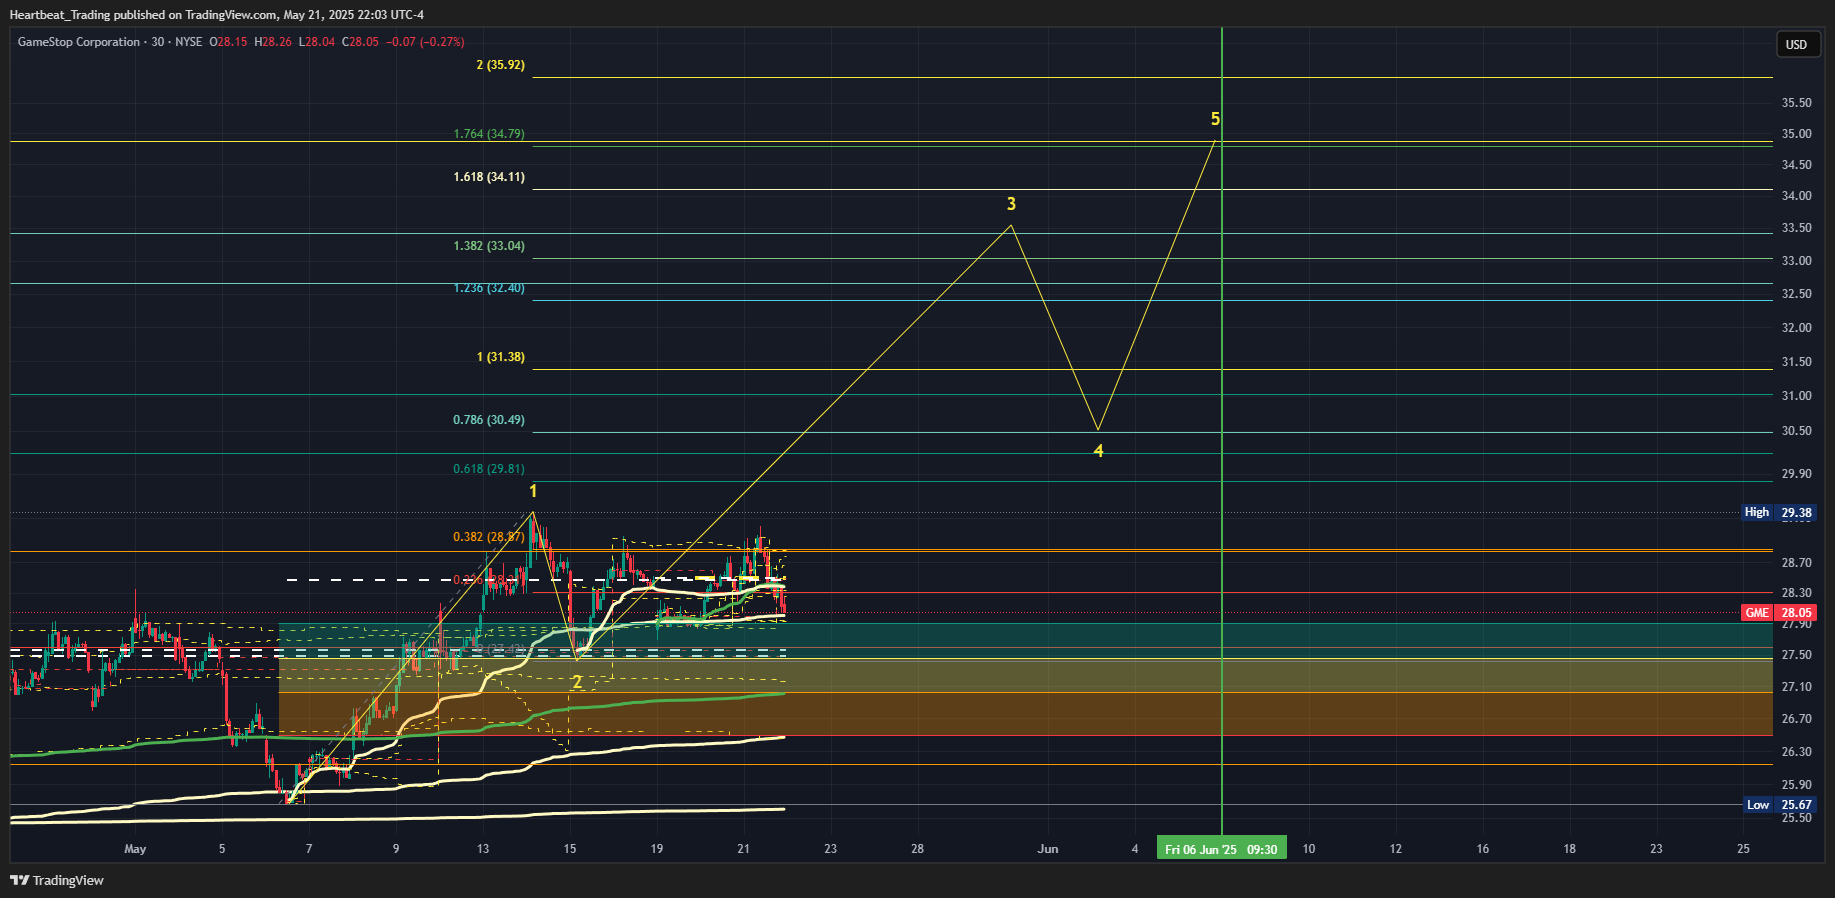1835x898 pixels.
Task: Click the red GME 28.05 price tag
Action: 1779,613
